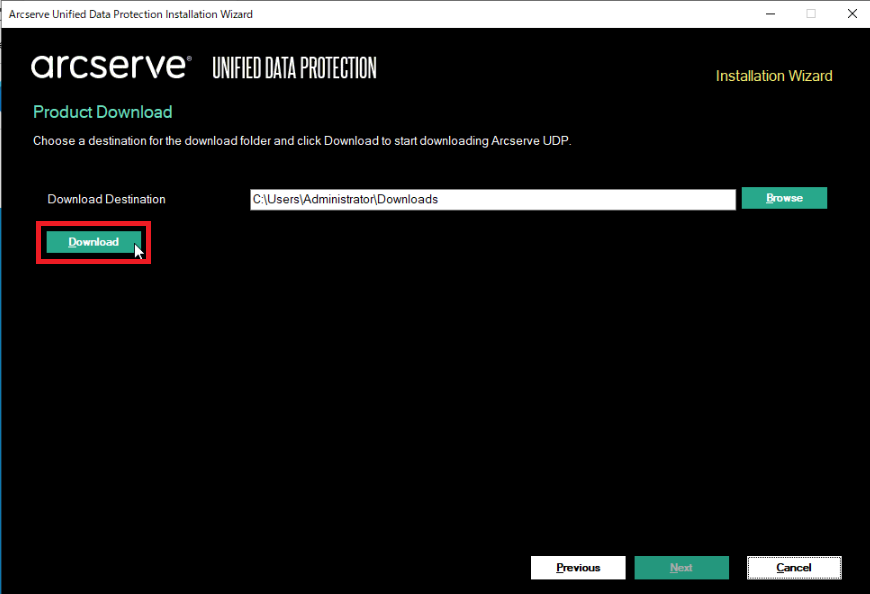Click the Download Destination path field
This screenshot has width=870, height=594.
coord(493,200)
